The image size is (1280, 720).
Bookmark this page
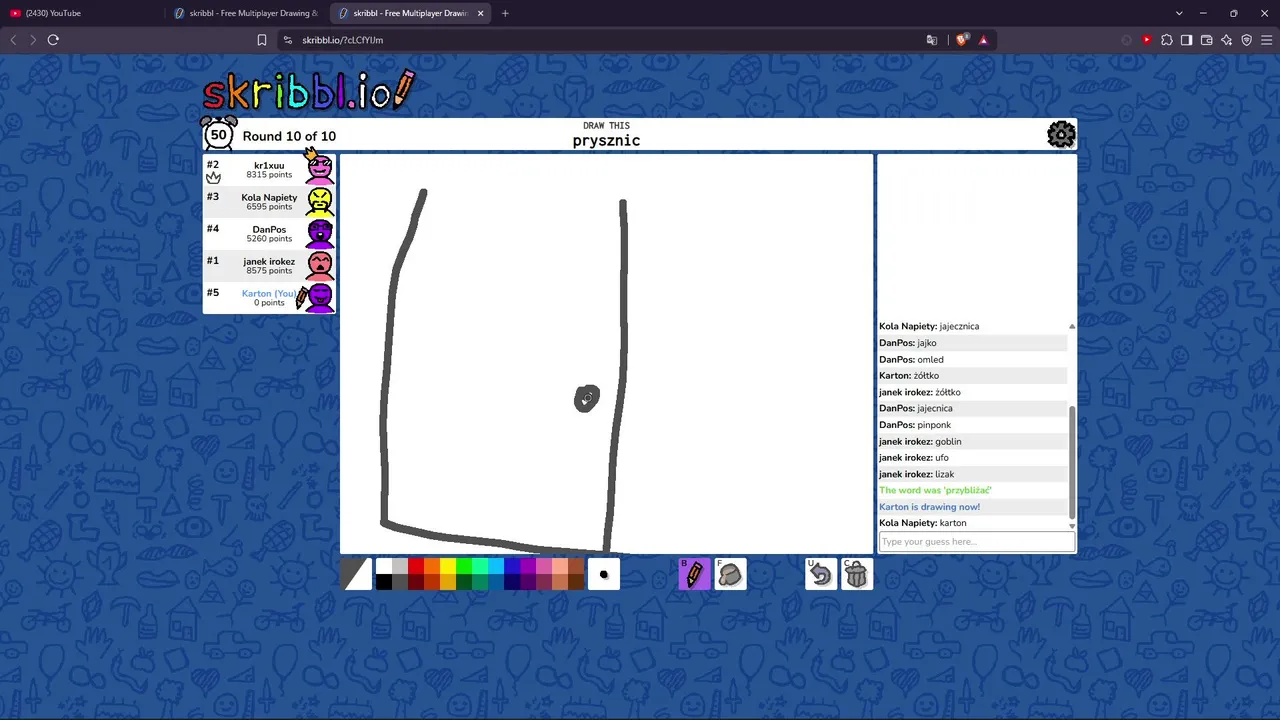(x=262, y=40)
